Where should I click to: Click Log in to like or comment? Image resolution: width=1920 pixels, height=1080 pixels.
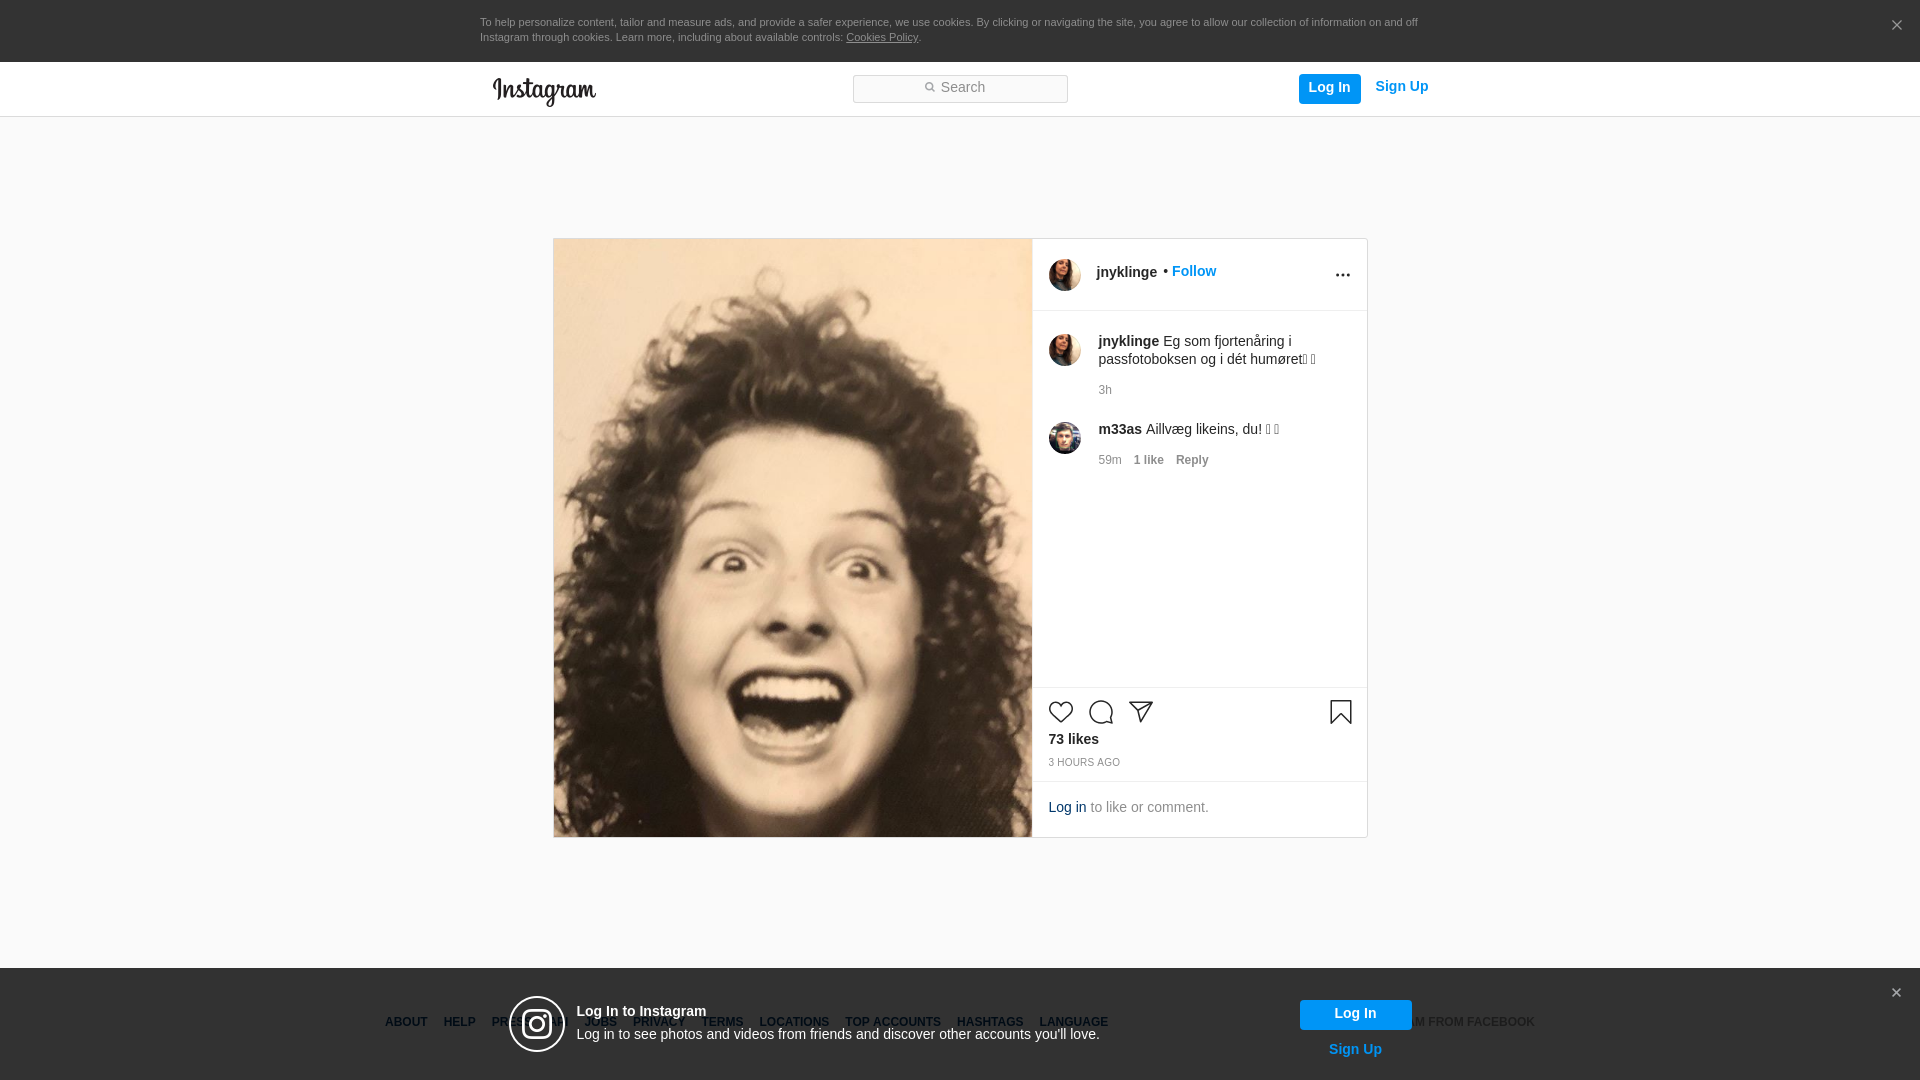pyautogui.click(x=1067, y=807)
